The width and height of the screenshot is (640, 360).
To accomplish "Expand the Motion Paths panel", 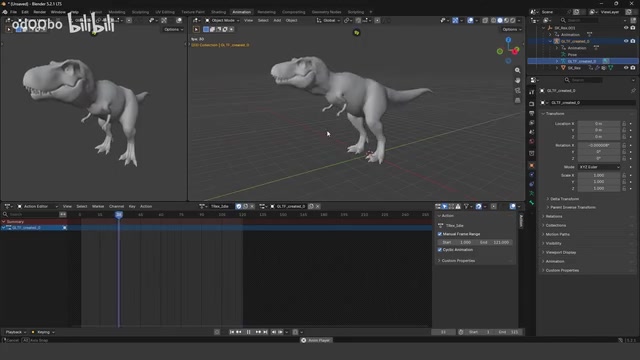I will tap(557, 234).
